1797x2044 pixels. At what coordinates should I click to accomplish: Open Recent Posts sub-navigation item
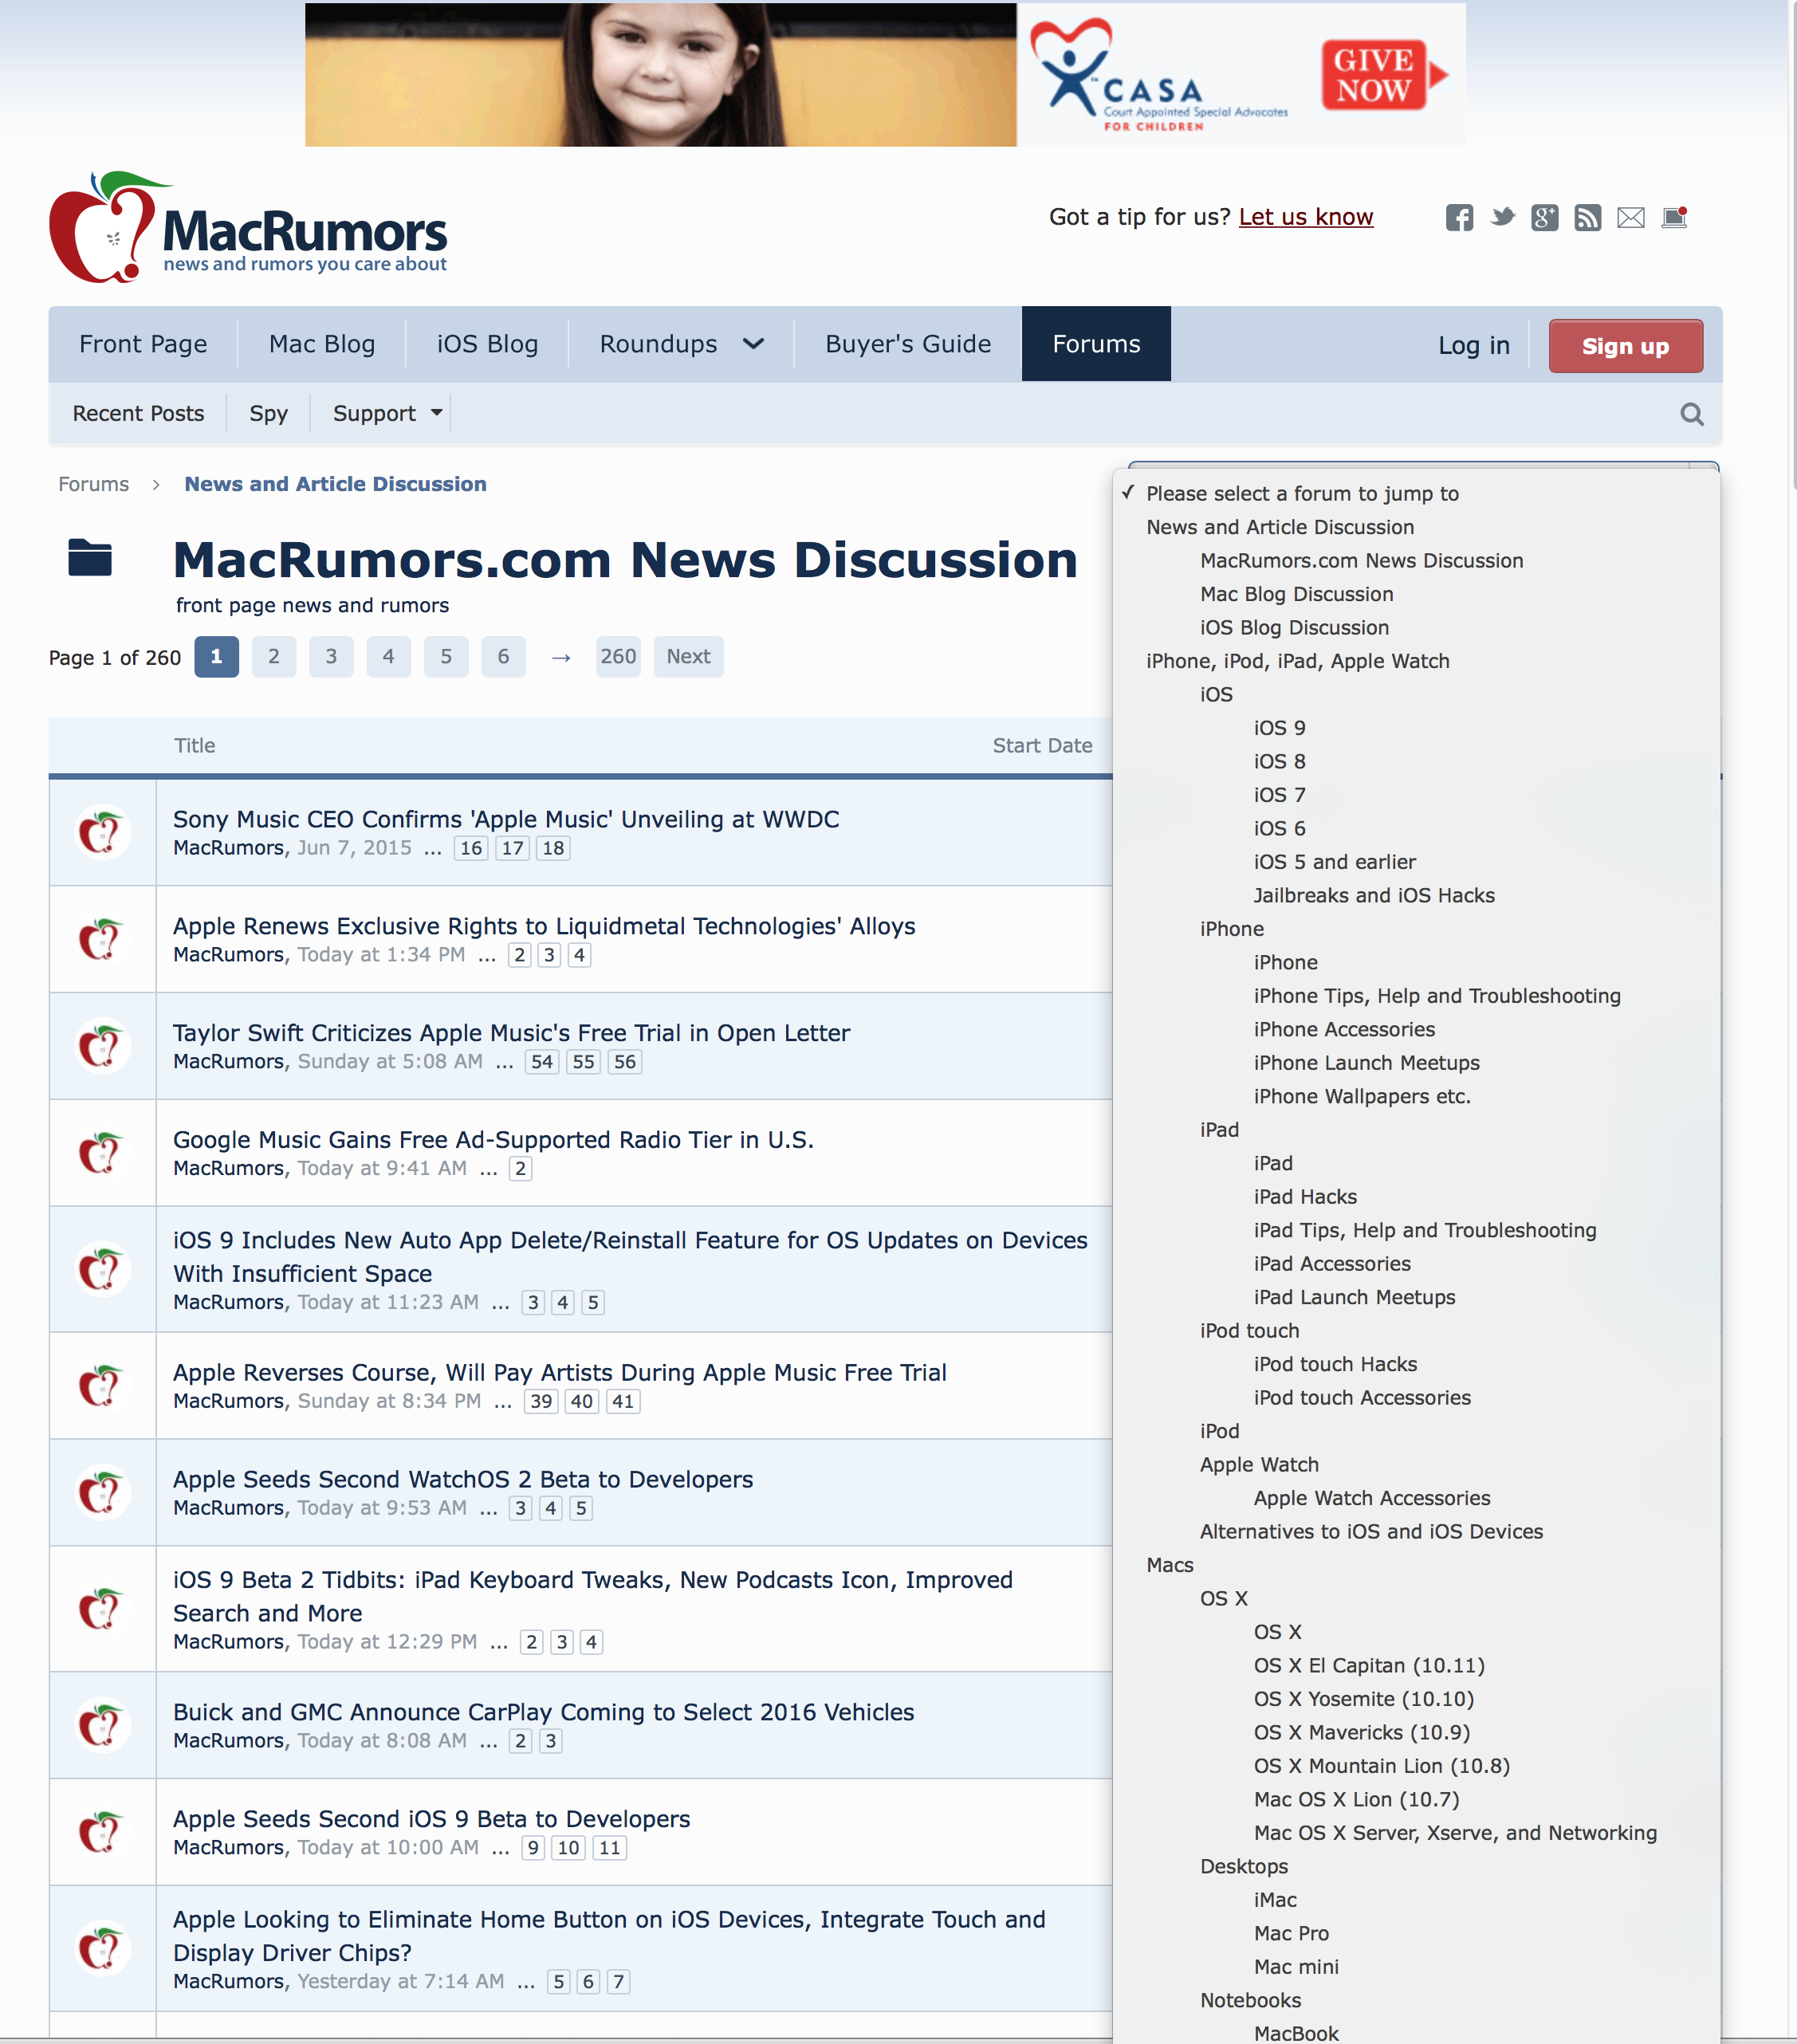pyautogui.click(x=138, y=413)
